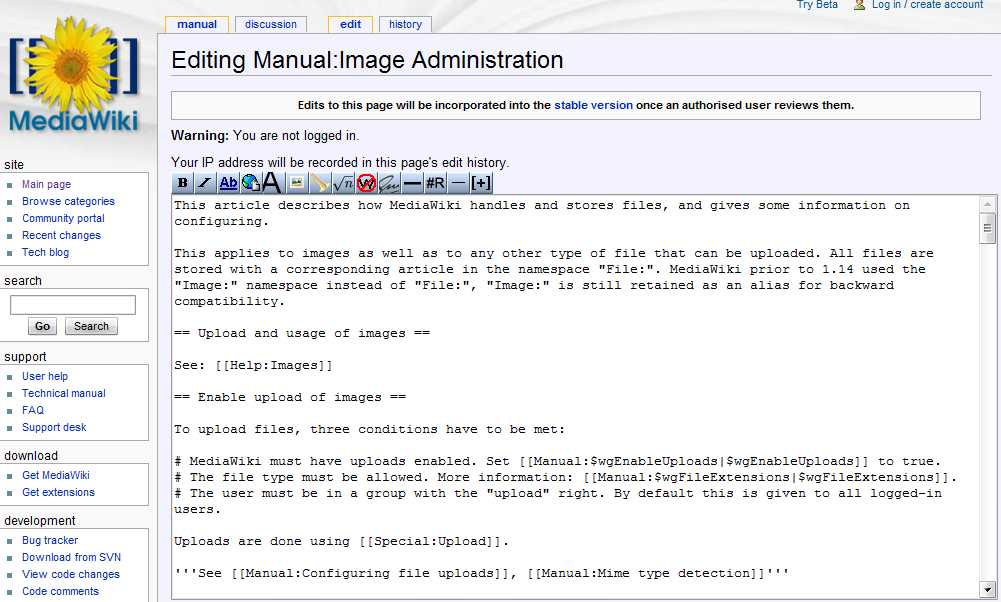
Task: Open the history tab
Action: [405, 24]
